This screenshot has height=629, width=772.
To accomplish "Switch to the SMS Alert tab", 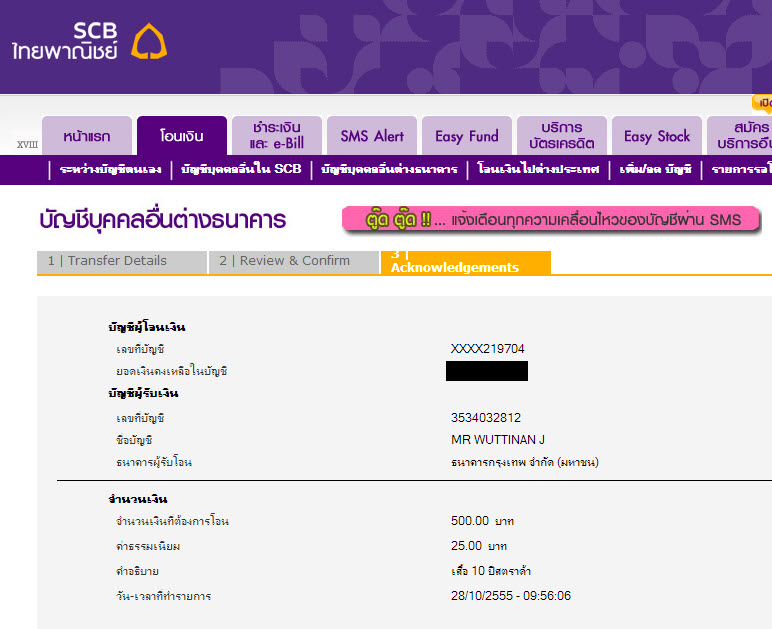I will [372, 137].
